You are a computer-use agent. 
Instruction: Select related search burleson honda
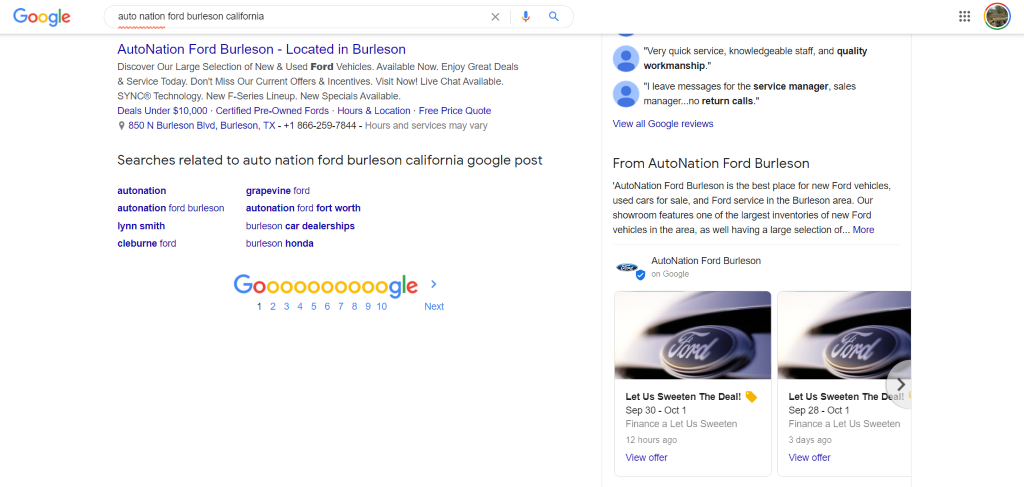pos(280,244)
